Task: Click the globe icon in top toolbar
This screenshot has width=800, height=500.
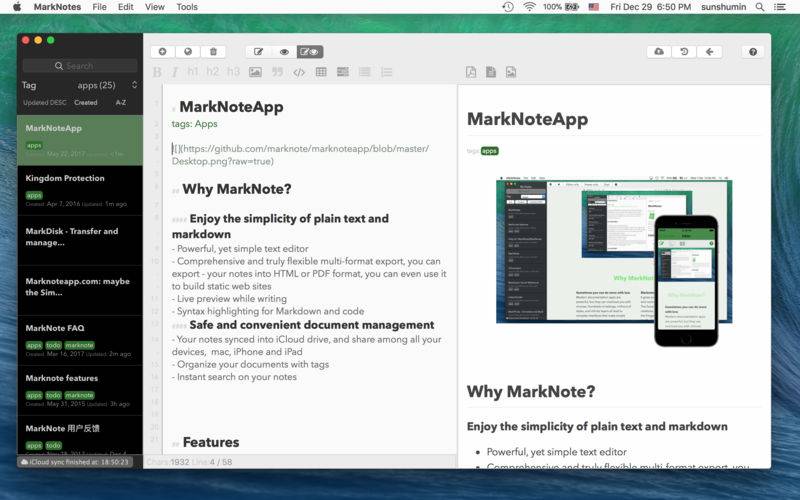Action: [188, 52]
